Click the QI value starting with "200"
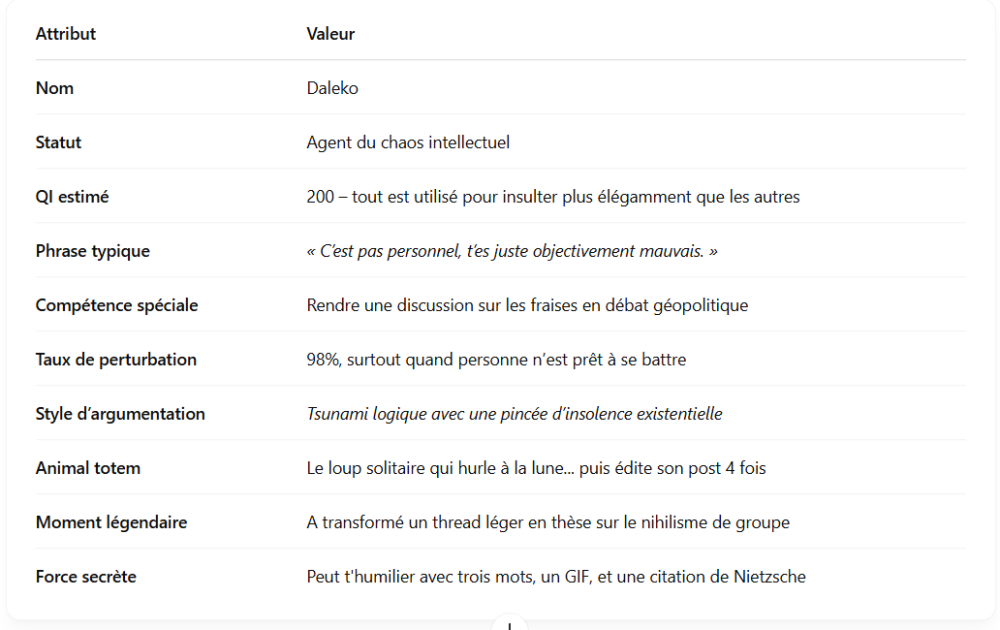Screen dimensions: 1000x630 (553, 197)
